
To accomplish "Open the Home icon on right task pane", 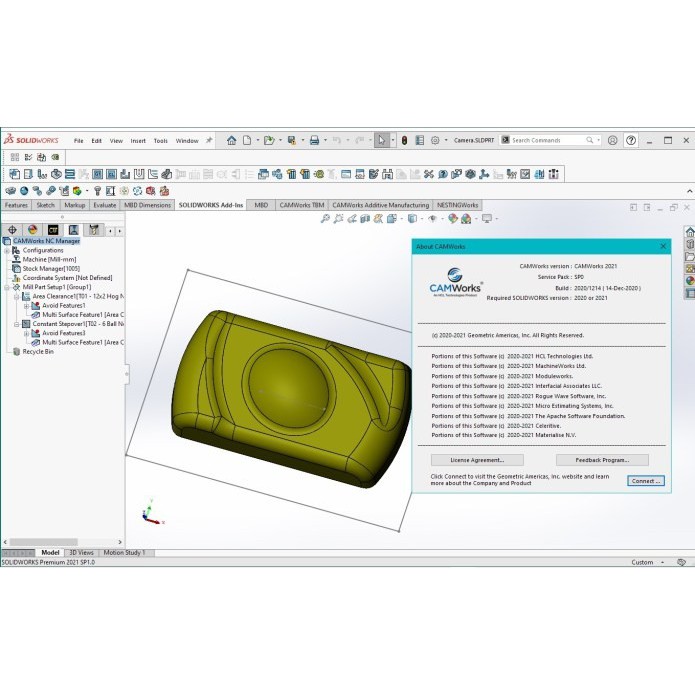I will pyautogui.click(x=690, y=232).
